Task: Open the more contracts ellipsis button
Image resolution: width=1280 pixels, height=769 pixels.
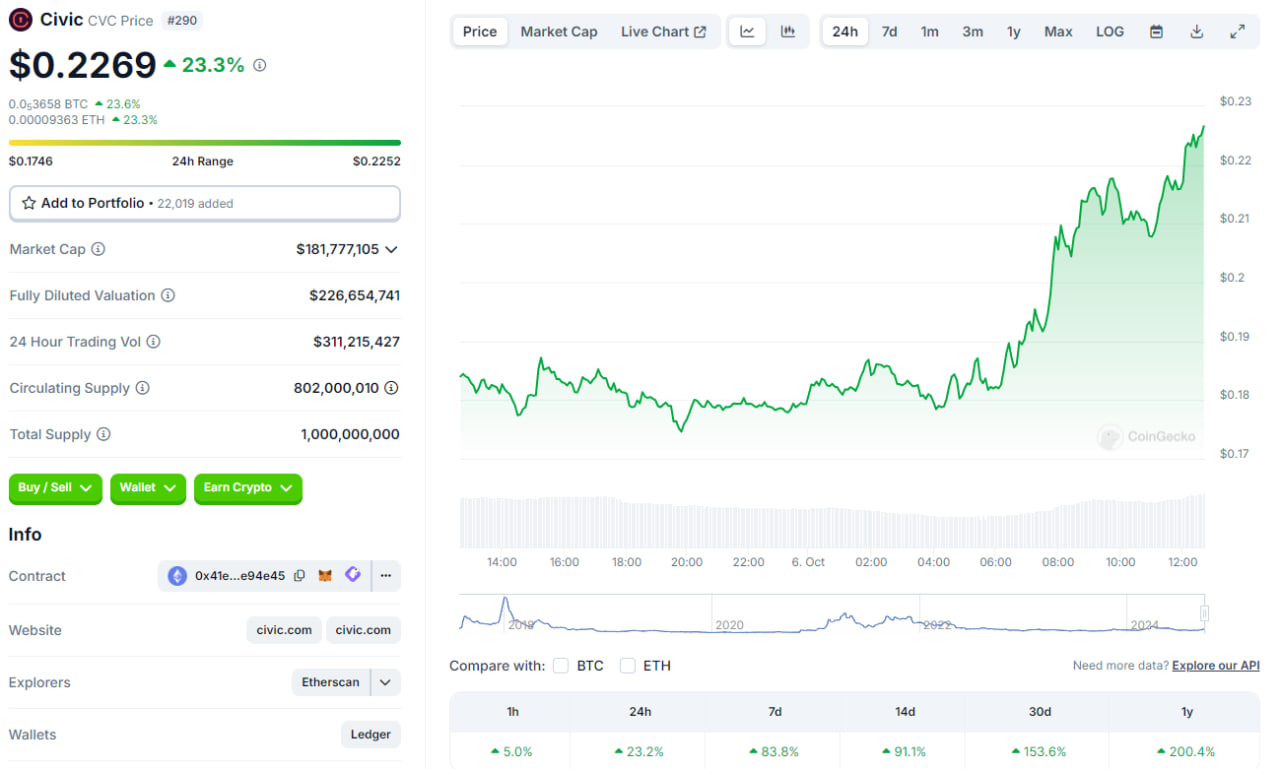Action: pyautogui.click(x=386, y=576)
